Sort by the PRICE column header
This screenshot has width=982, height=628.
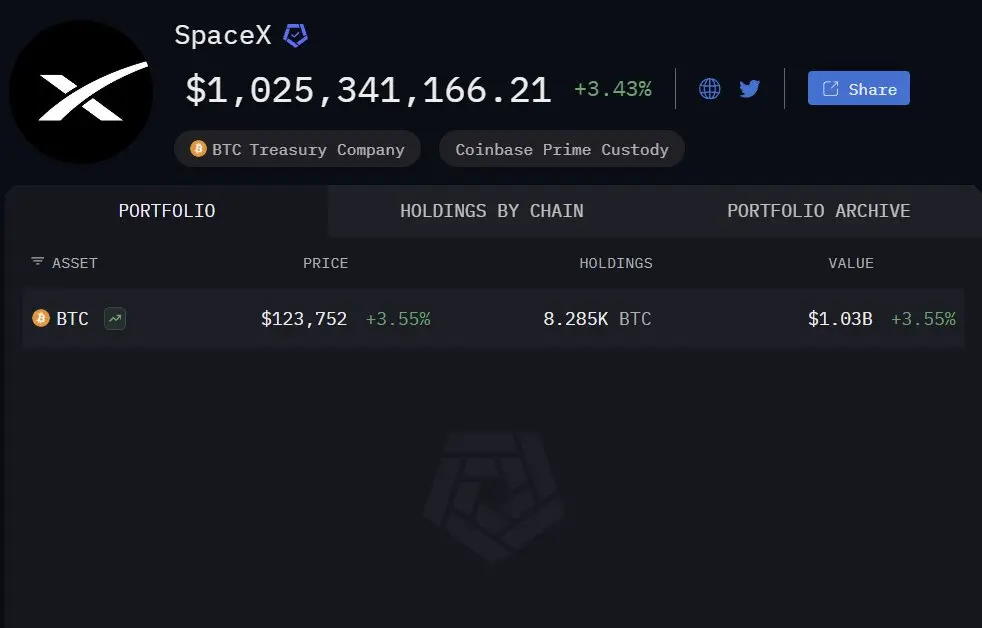326,263
